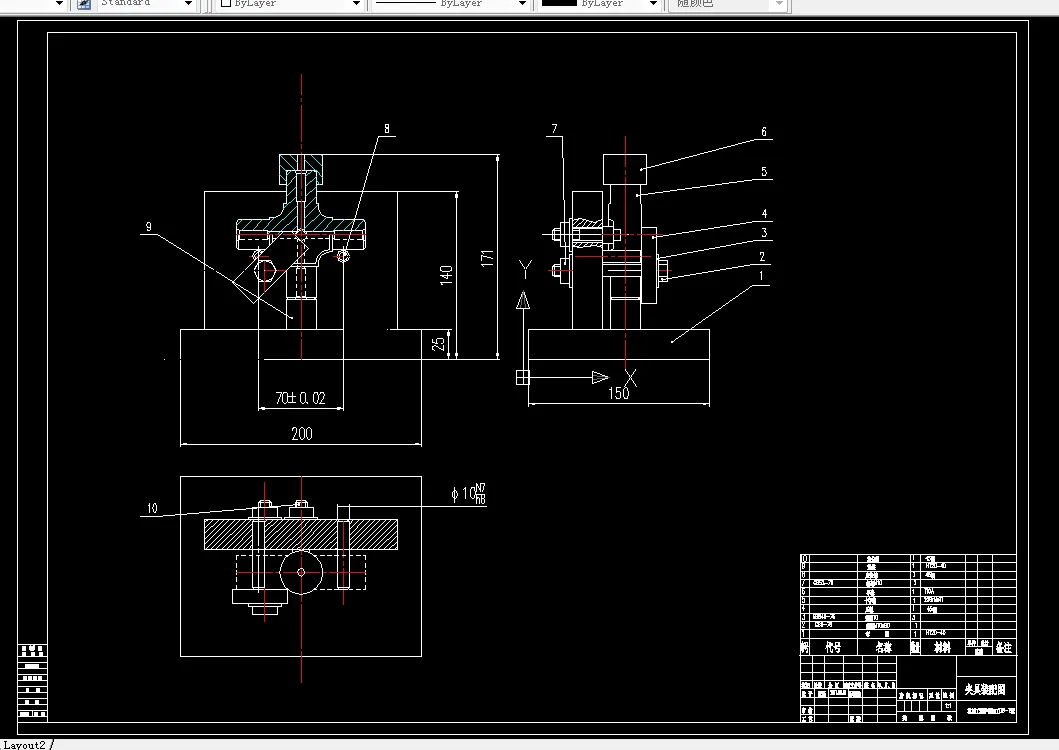Image resolution: width=1059 pixels, height=750 pixels.
Task: Click part callout number 4
Action: tap(764, 214)
